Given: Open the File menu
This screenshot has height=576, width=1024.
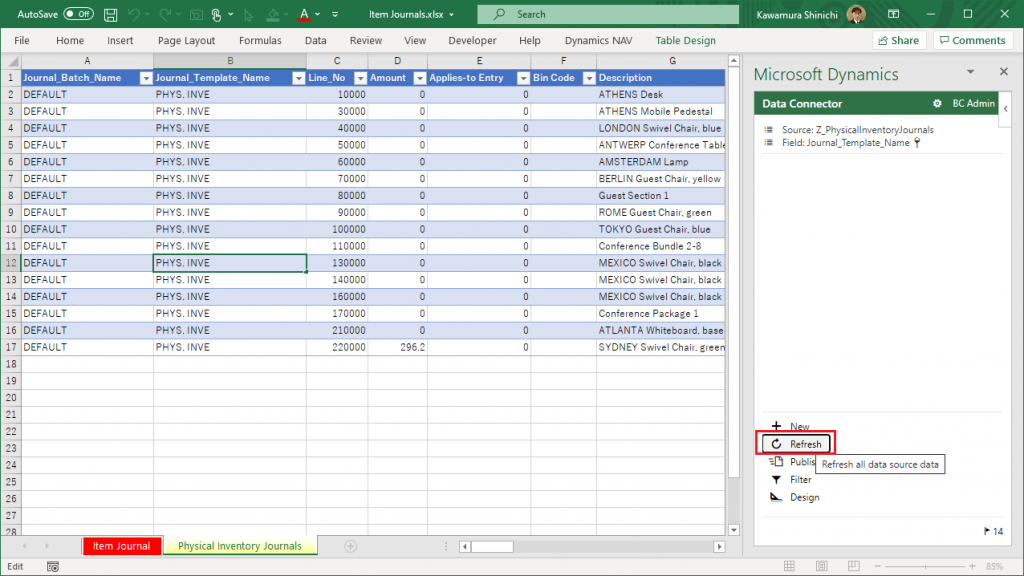Looking at the screenshot, I should [x=22, y=40].
